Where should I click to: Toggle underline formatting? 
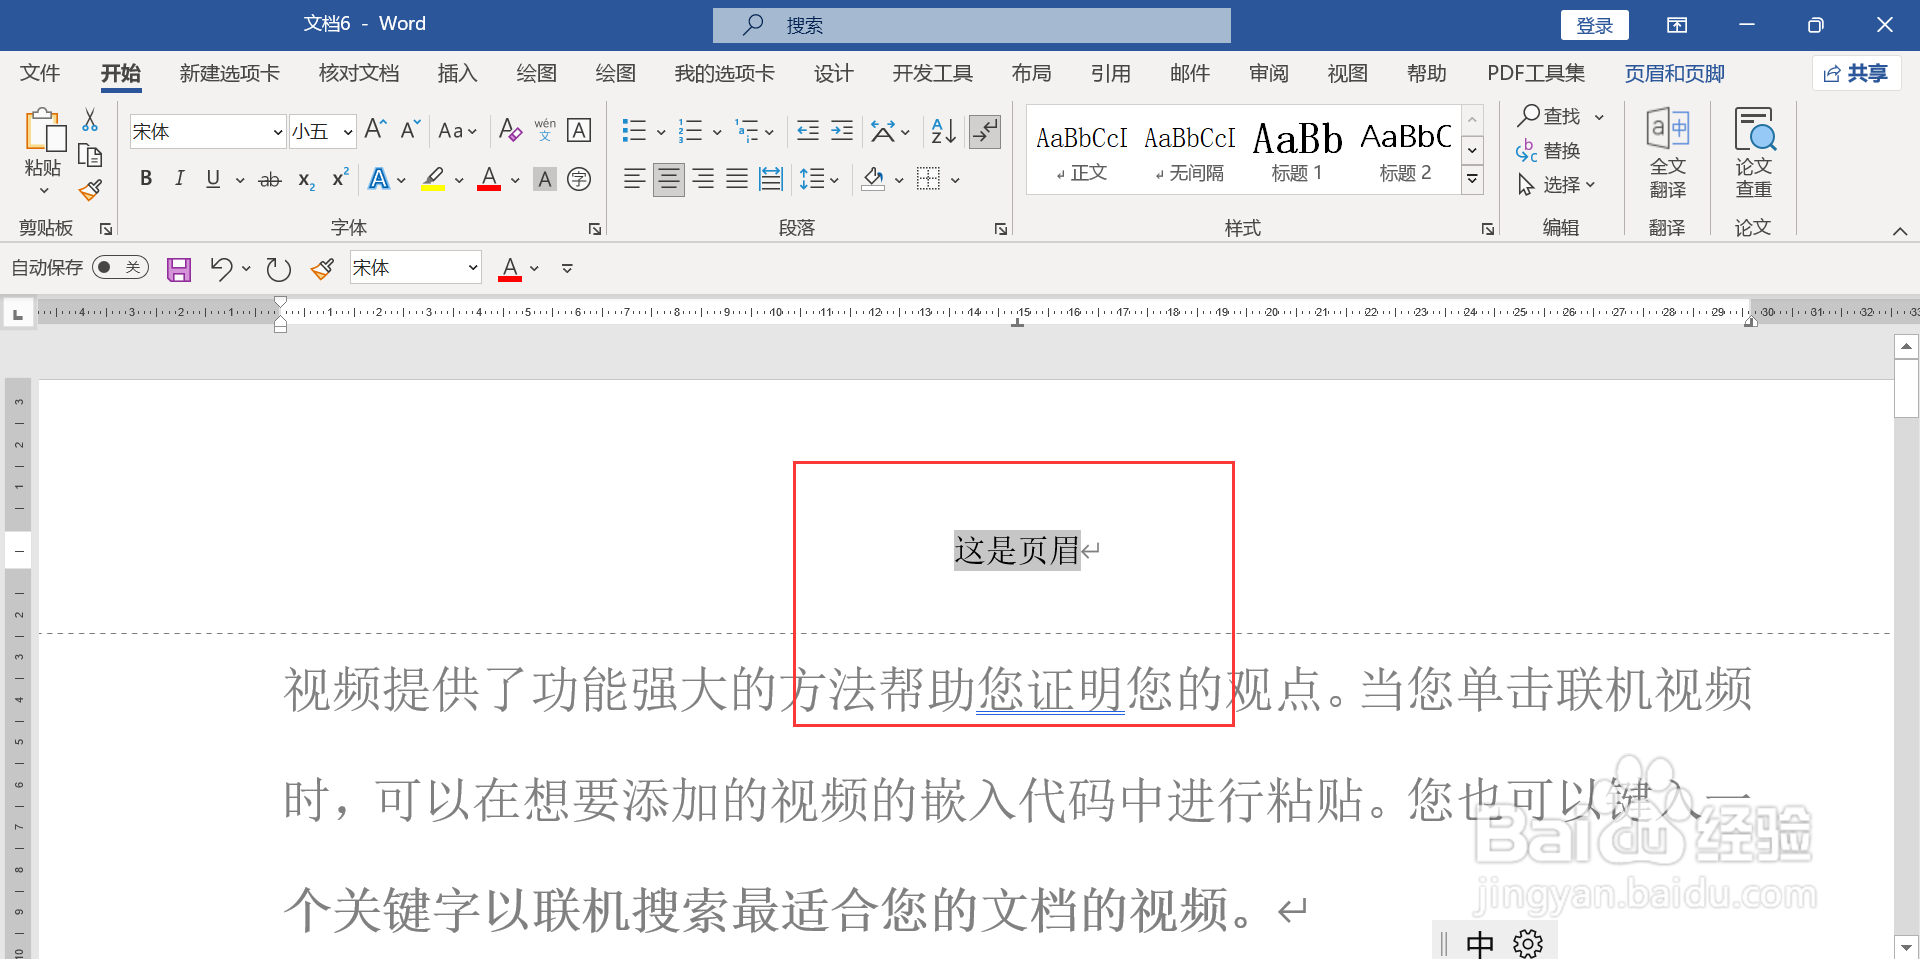click(x=212, y=179)
